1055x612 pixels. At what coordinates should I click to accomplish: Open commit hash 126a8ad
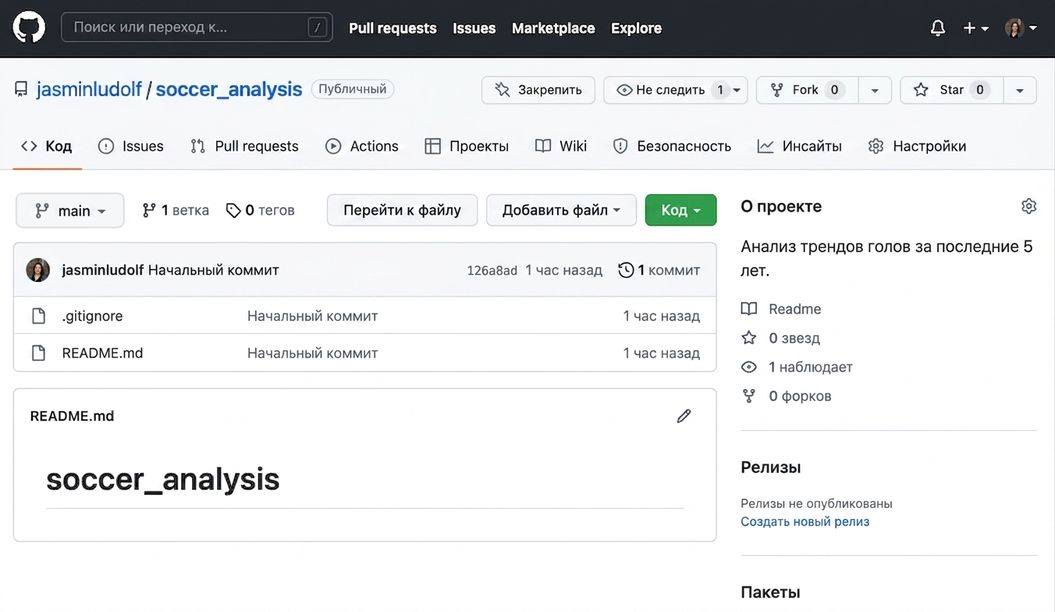pyautogui.click(x=492, y=270)
